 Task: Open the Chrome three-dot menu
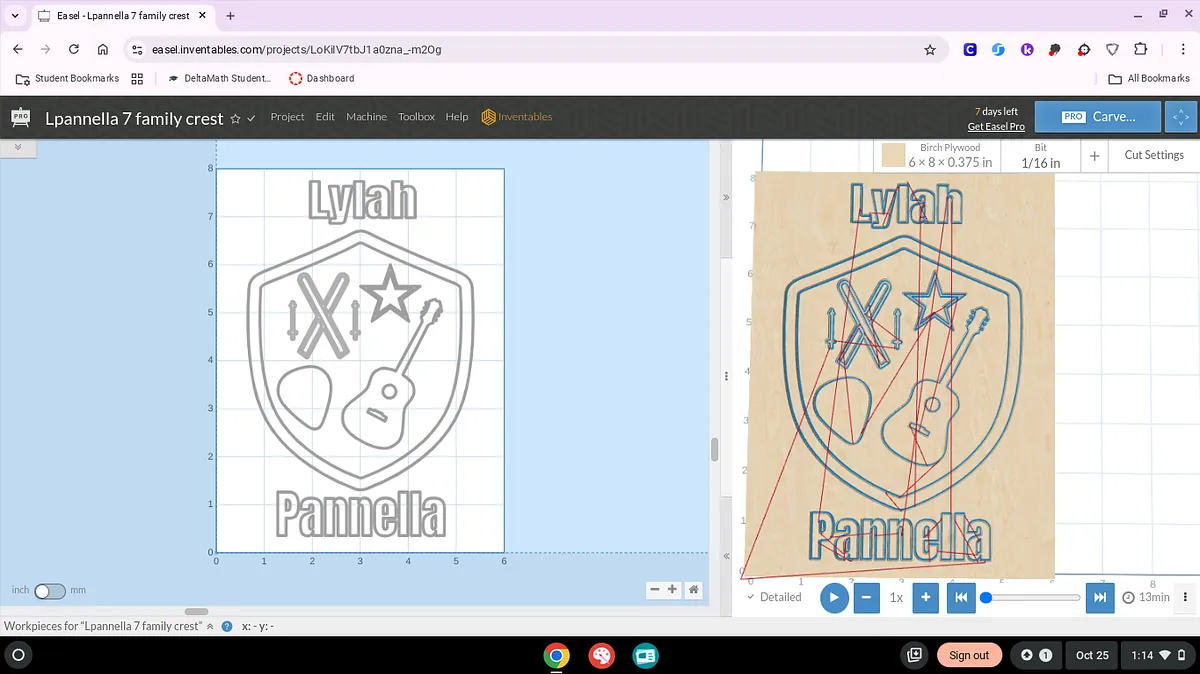click(1183, 49)
